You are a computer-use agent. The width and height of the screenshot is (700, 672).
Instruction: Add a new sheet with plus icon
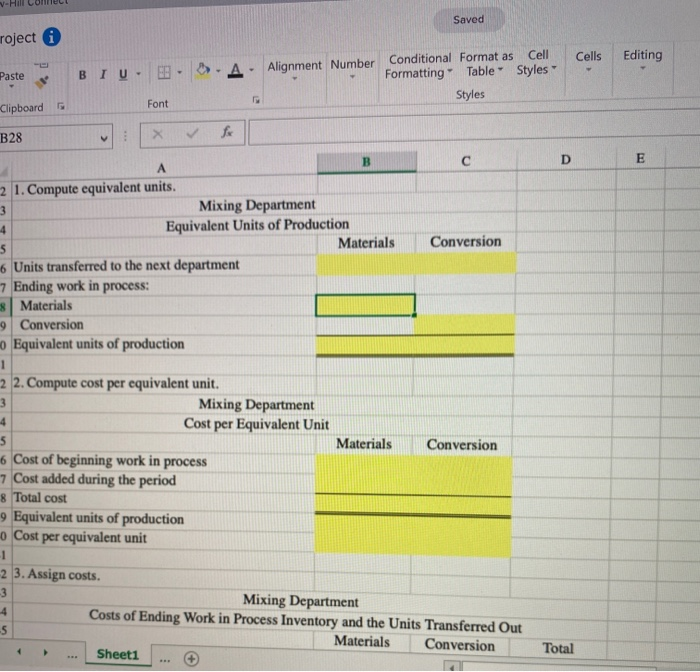pos(192,659)
